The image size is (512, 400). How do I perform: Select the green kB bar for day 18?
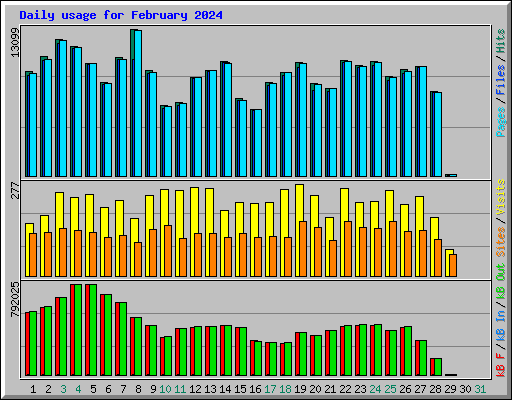(x=288, y=359)
